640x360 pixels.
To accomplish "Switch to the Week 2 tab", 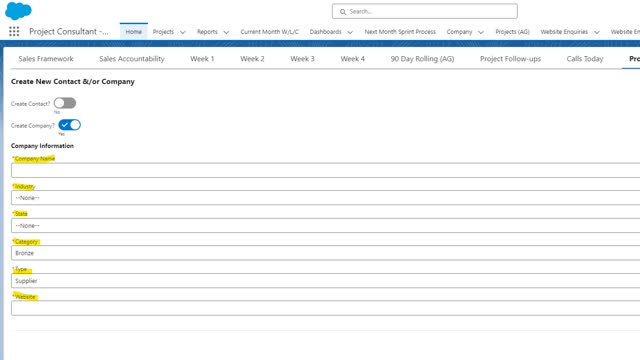I will [252, 59].
